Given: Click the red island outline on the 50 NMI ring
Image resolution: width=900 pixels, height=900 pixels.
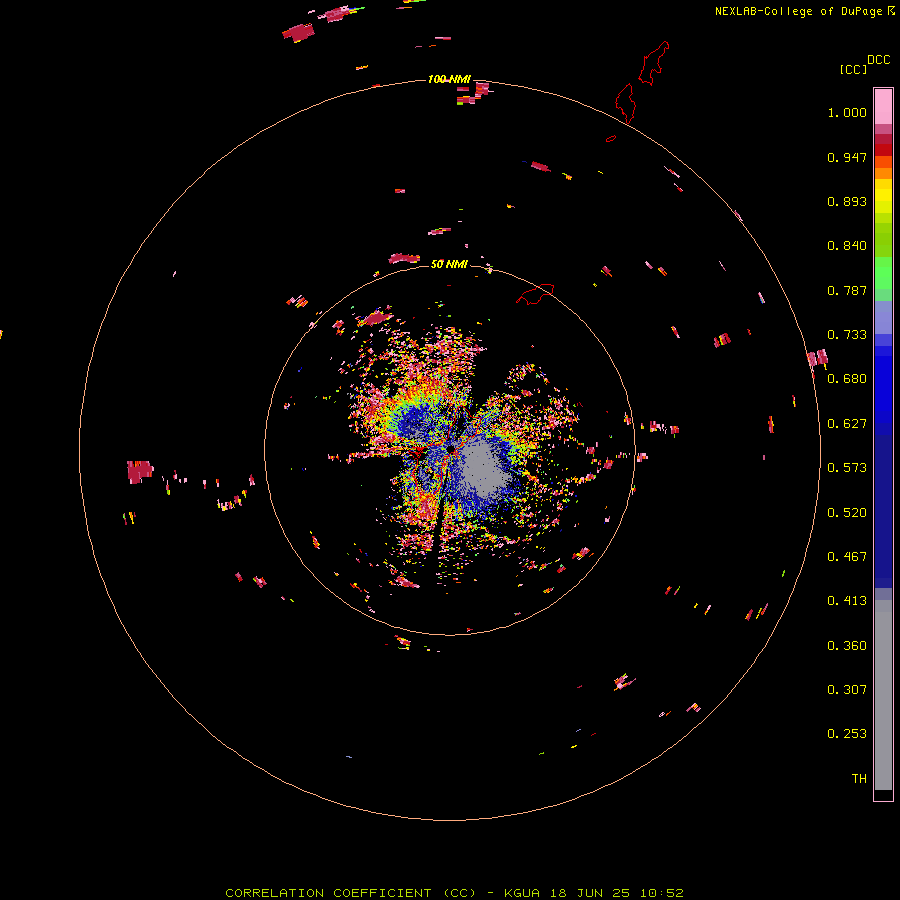Looking at the screenshot, I should coord(536,294).
